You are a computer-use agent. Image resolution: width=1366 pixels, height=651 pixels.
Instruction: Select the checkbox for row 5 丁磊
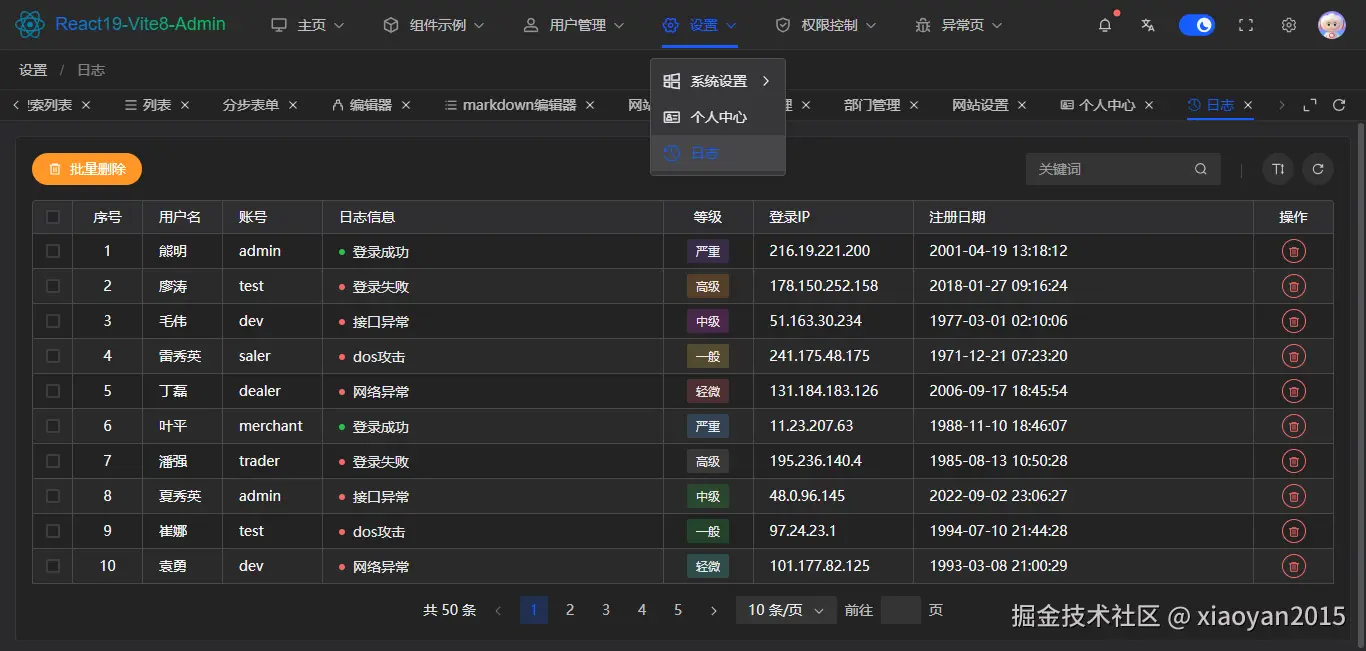pyautogui.click(x=53, y=391)
